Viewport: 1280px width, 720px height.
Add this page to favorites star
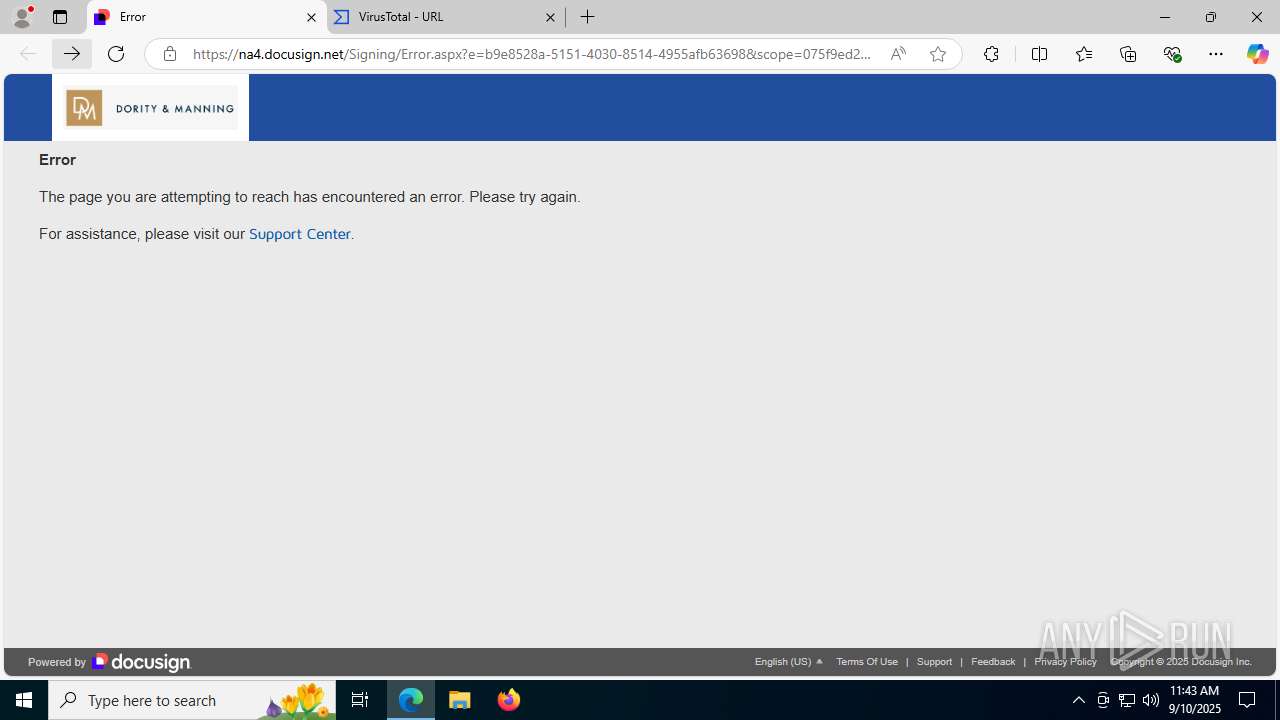(x=937, y=54)
